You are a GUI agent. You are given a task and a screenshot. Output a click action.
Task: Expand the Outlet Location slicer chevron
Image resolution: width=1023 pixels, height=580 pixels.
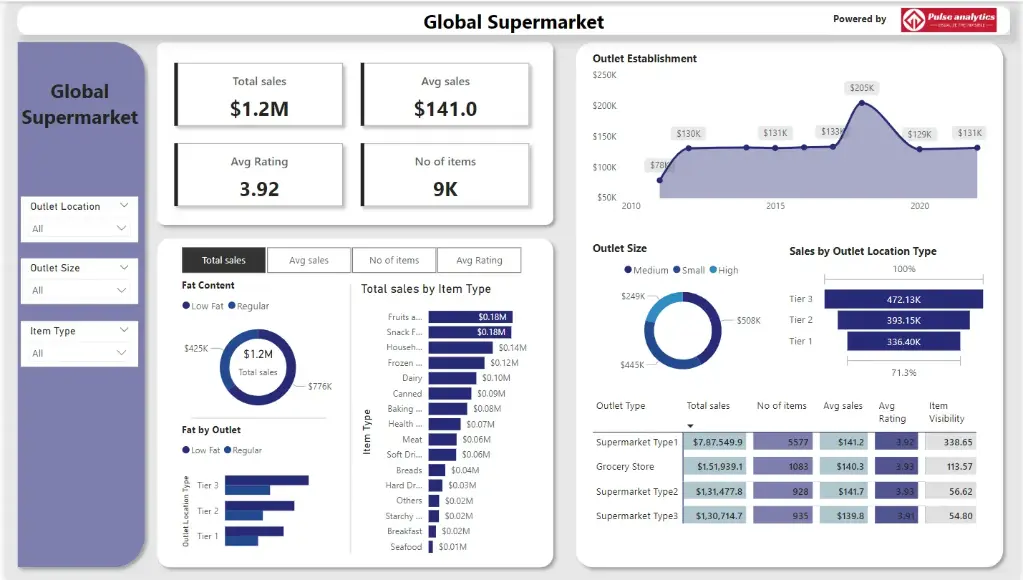123,206
